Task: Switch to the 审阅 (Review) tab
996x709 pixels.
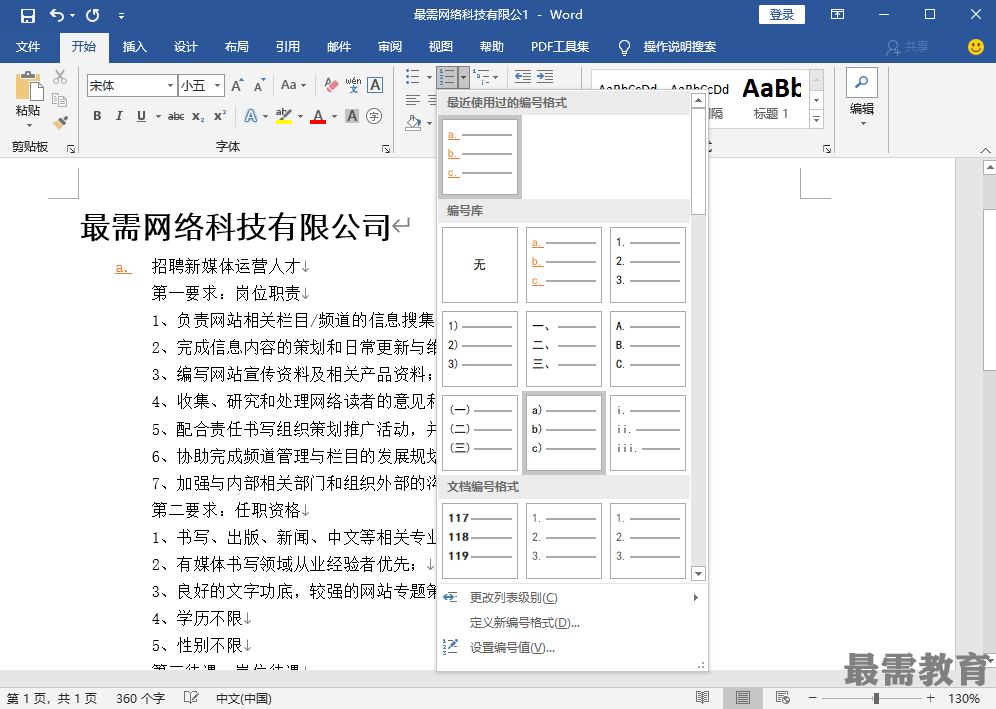Action: tap(389, 46)
